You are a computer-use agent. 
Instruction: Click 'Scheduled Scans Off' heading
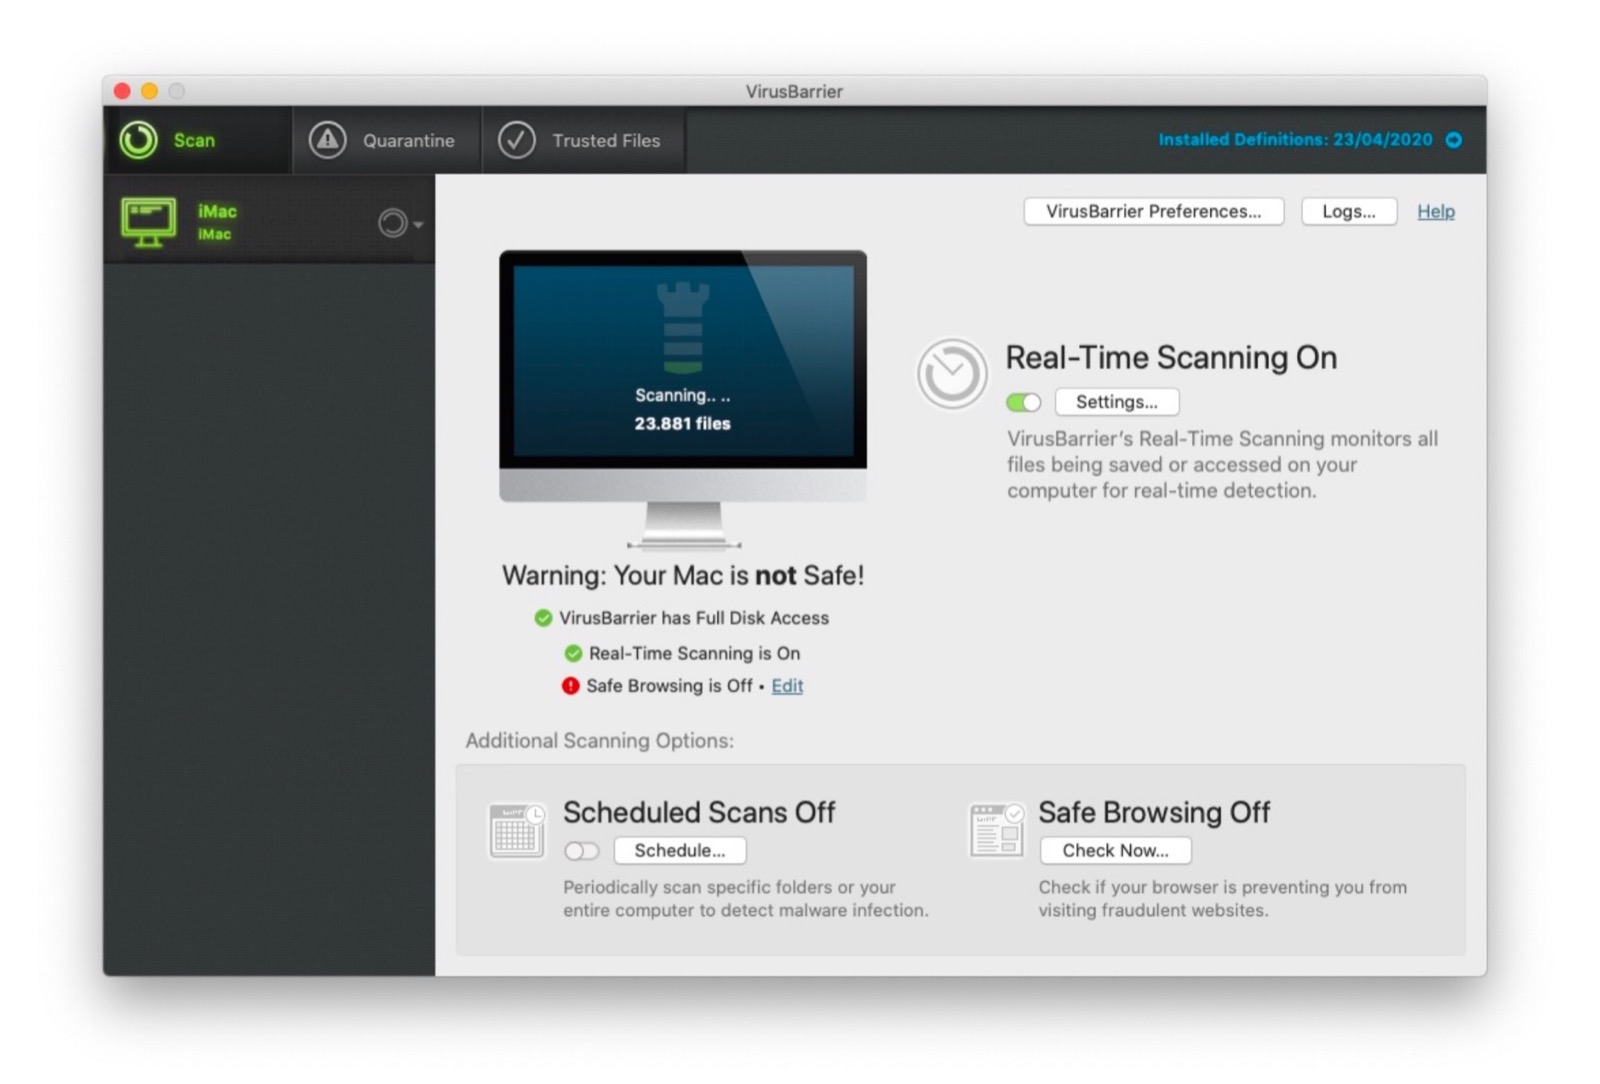[x=699, y=812]
